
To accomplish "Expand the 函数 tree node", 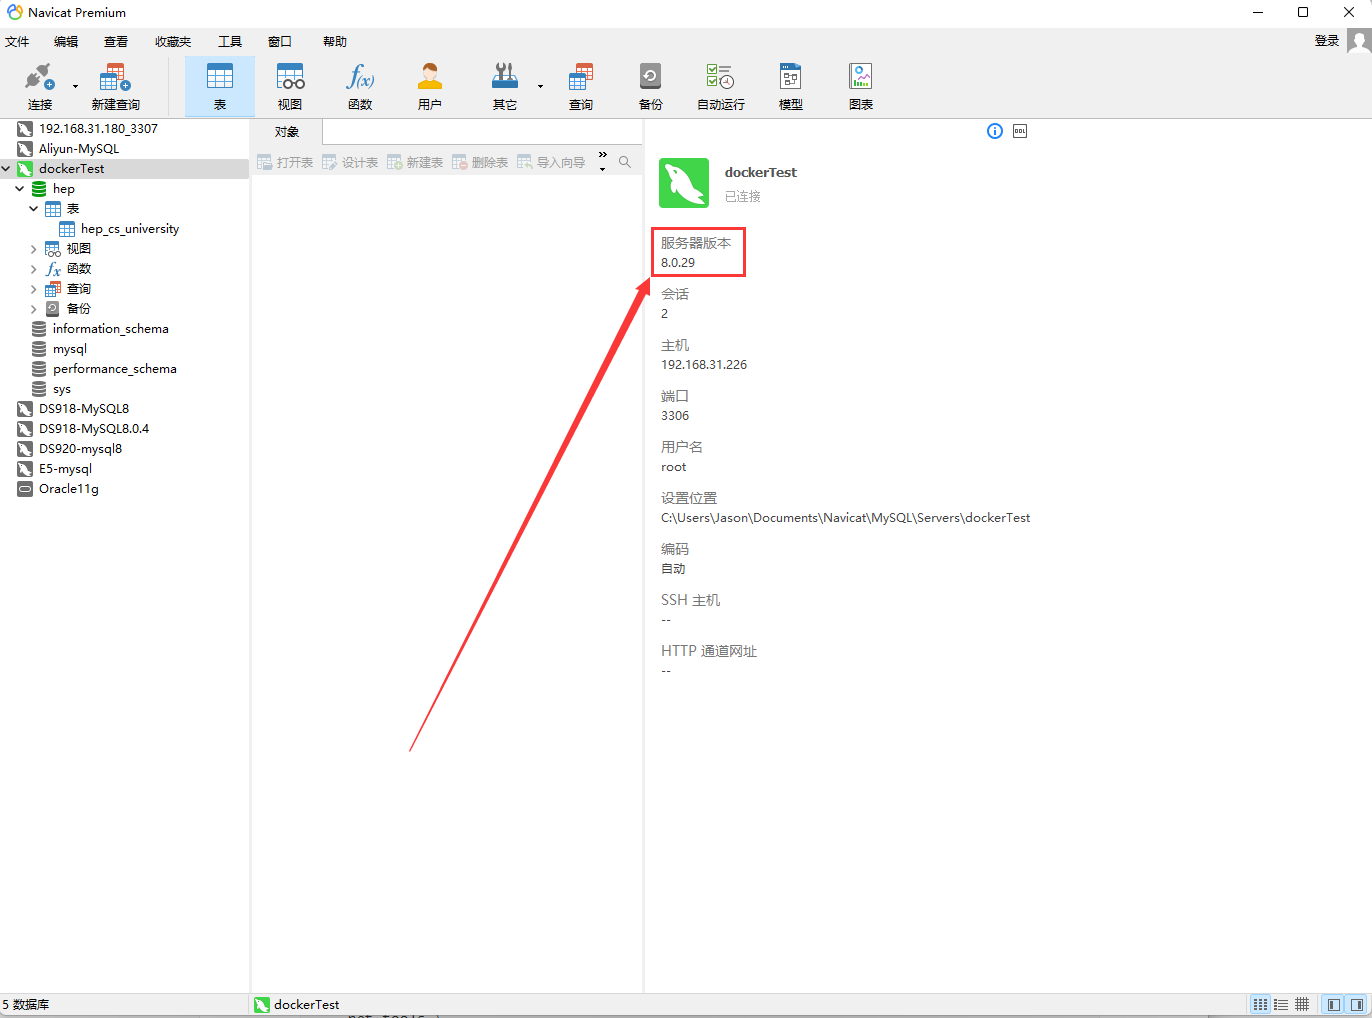I will click(x=34, y=269).
